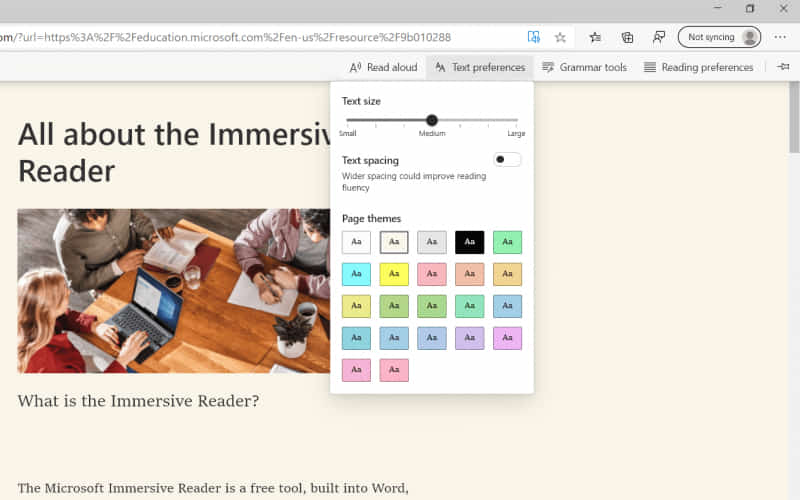Select sky blue theme in third row
Screen dimensions: 800x500
(x=507, y=306)
